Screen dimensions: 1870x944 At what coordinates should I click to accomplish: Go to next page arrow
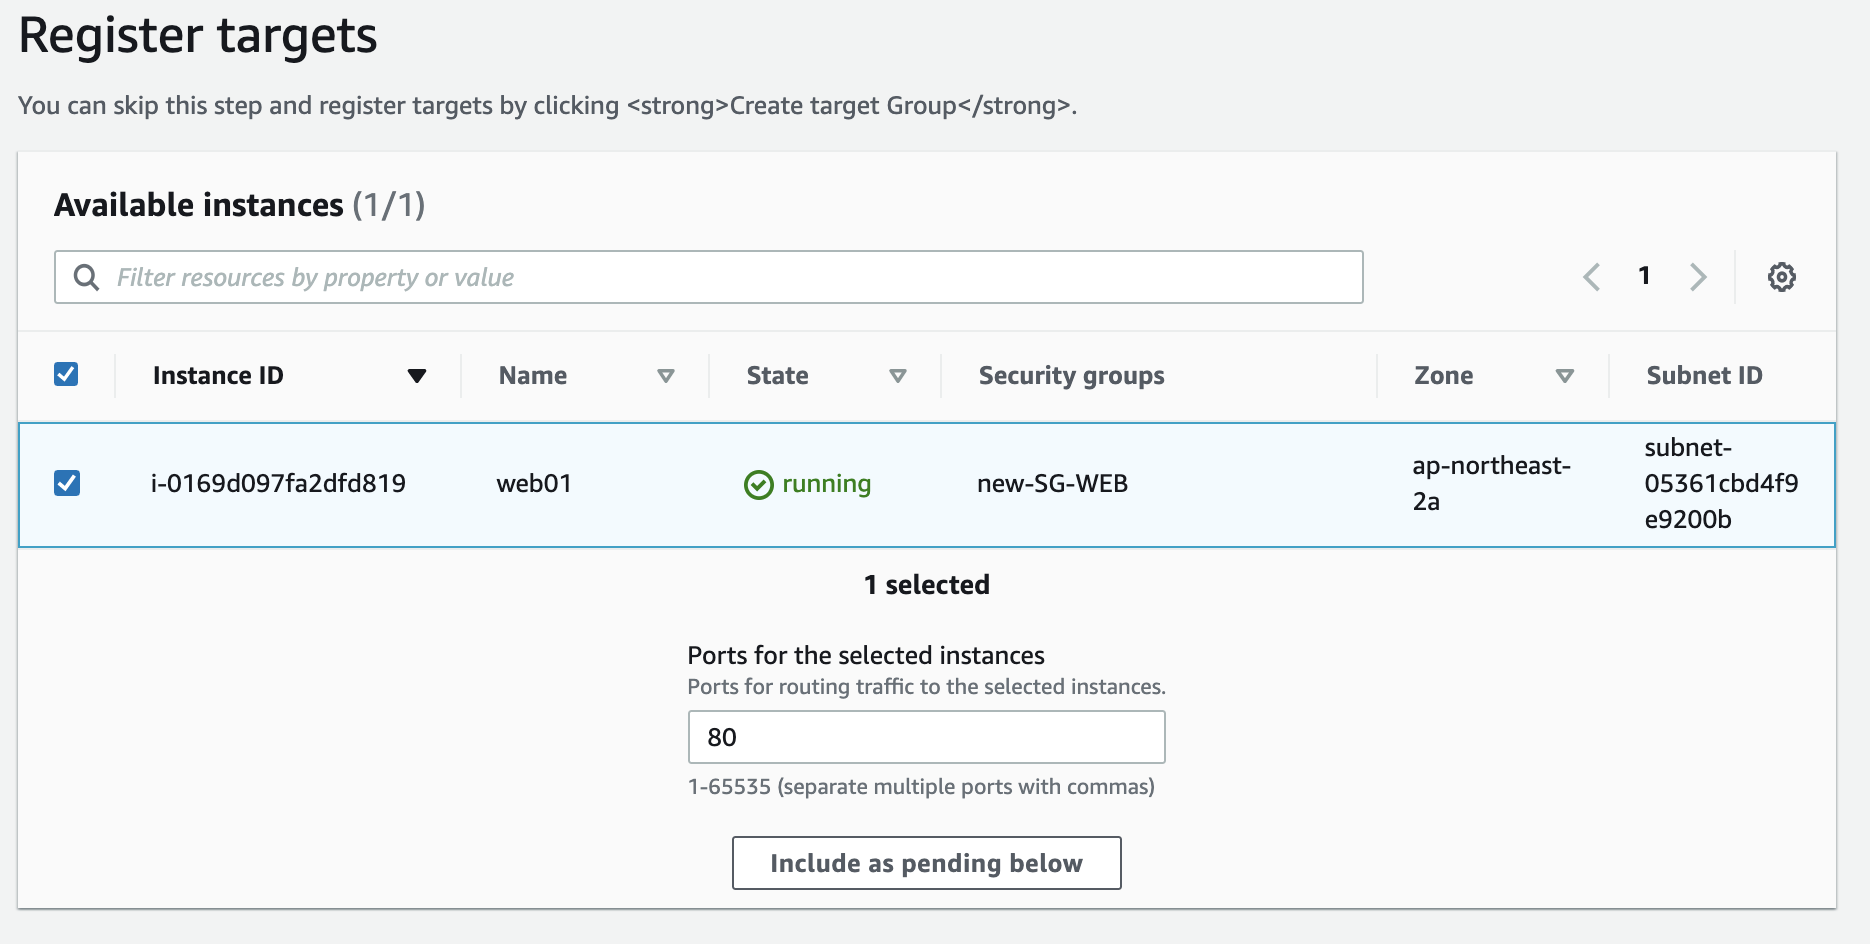(x=1698, y=277)
